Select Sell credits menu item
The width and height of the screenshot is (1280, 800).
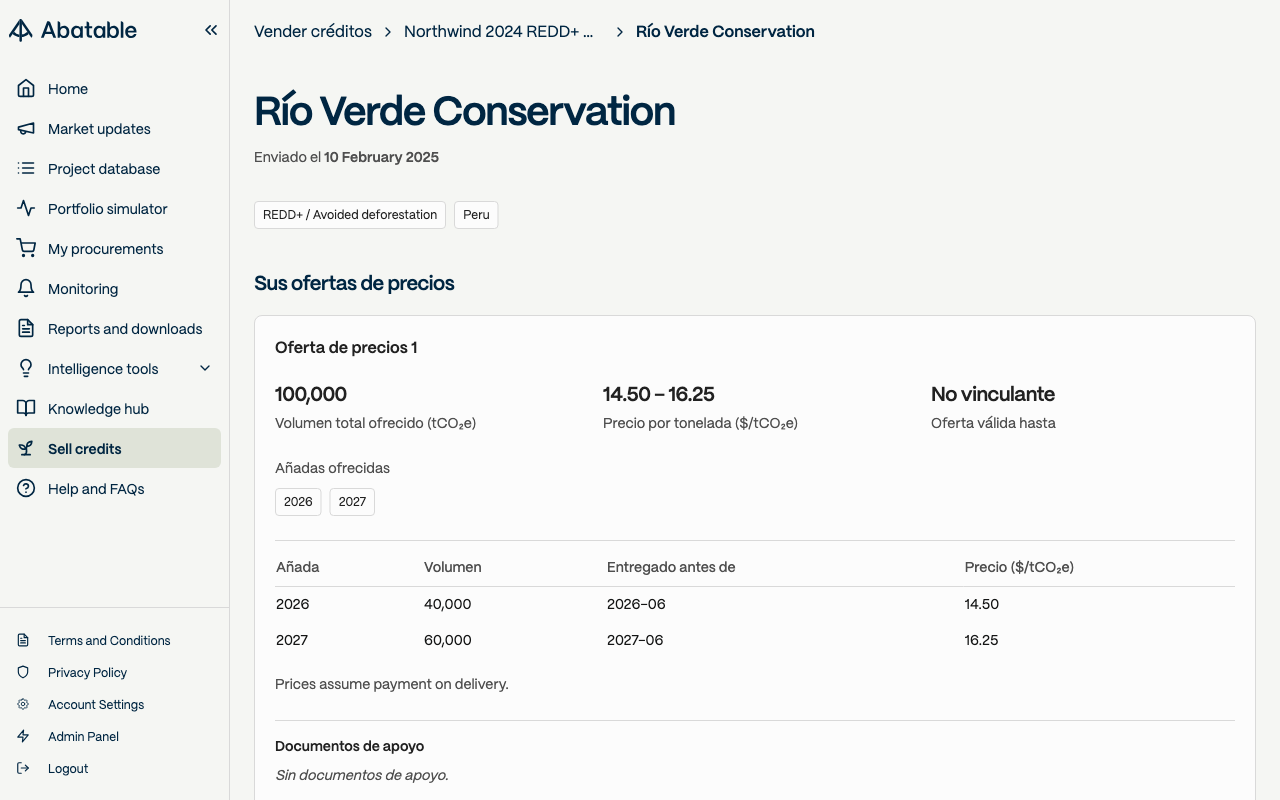pos(114,449)
